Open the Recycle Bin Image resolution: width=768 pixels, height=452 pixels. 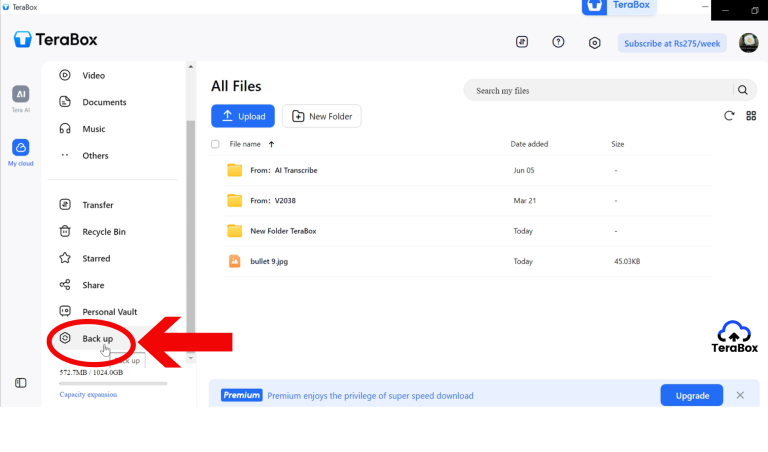tap(104, 232)
